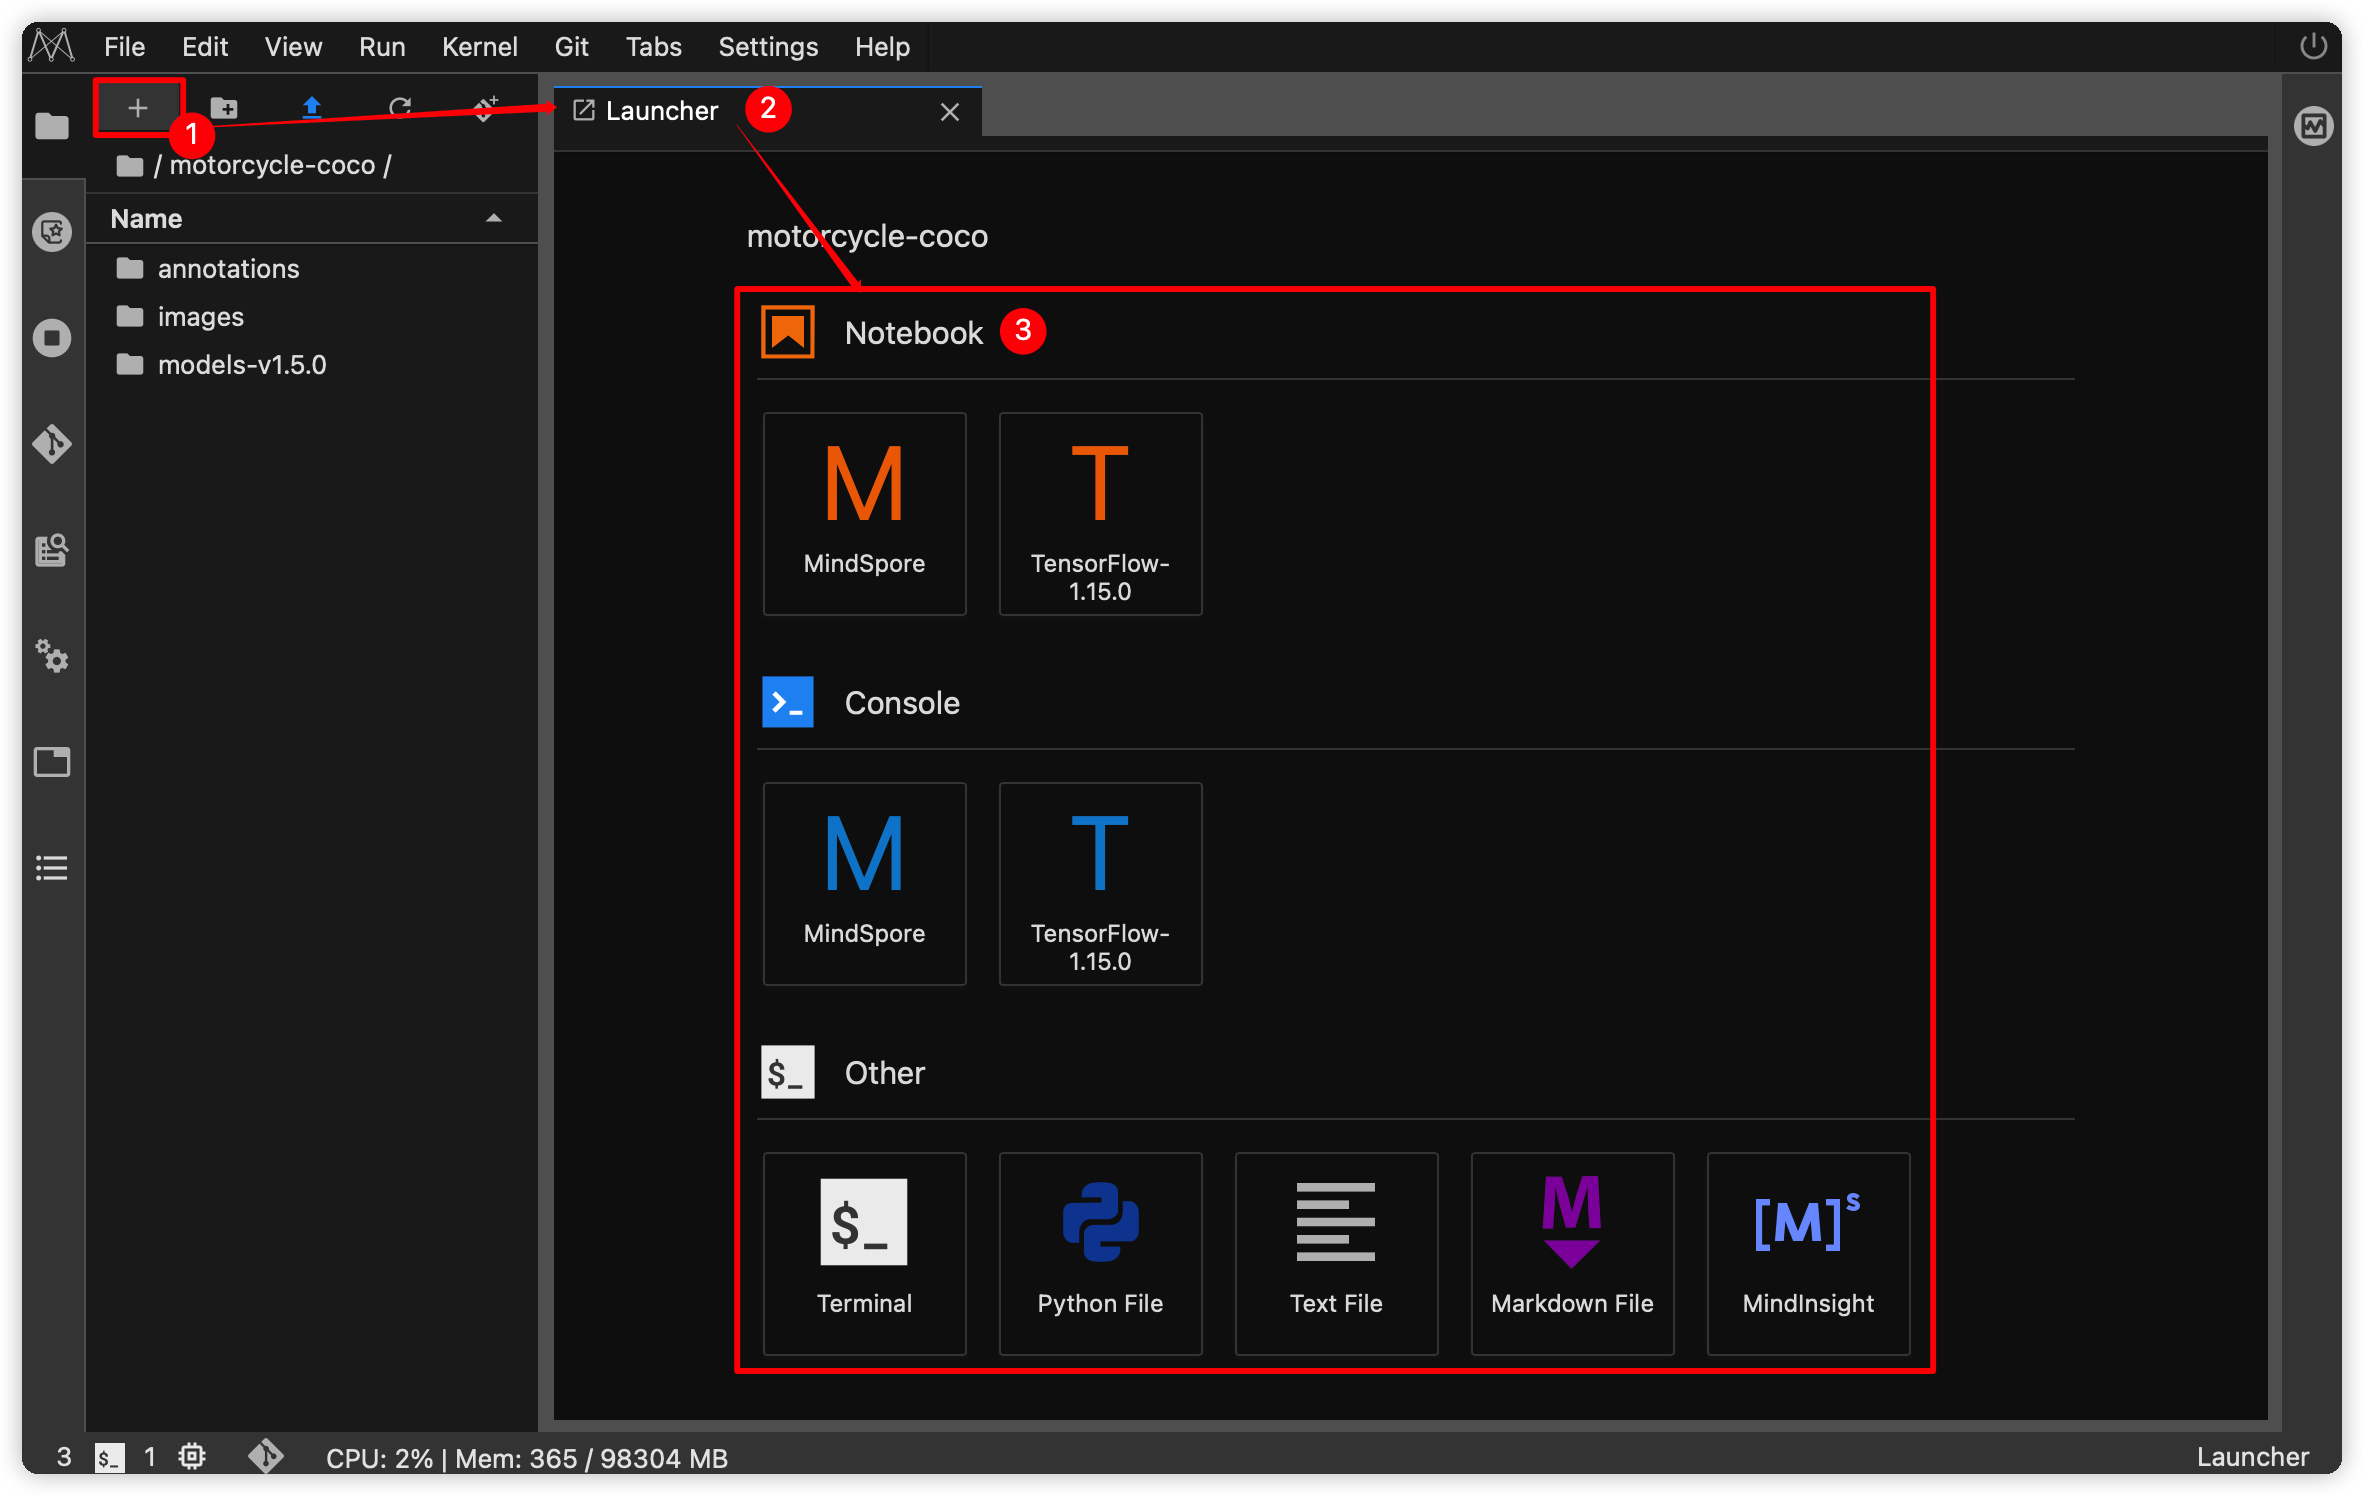Open the annotations folder
The height and width of the screenshot is (1496, 2364).
[312, 269]
